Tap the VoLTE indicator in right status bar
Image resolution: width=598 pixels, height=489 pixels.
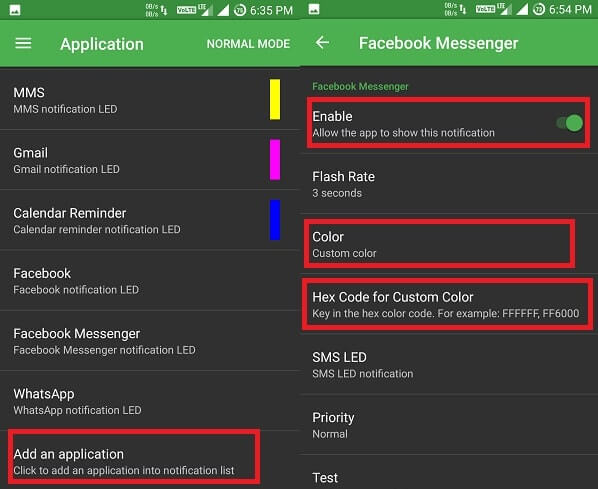coord(485,9)
